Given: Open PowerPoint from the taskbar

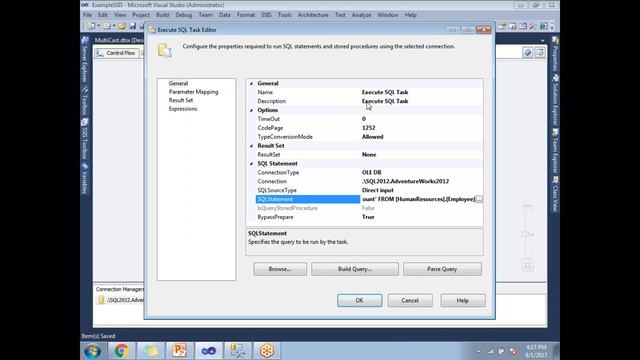Looking at the screenshot, I should [x=179, y=351].
